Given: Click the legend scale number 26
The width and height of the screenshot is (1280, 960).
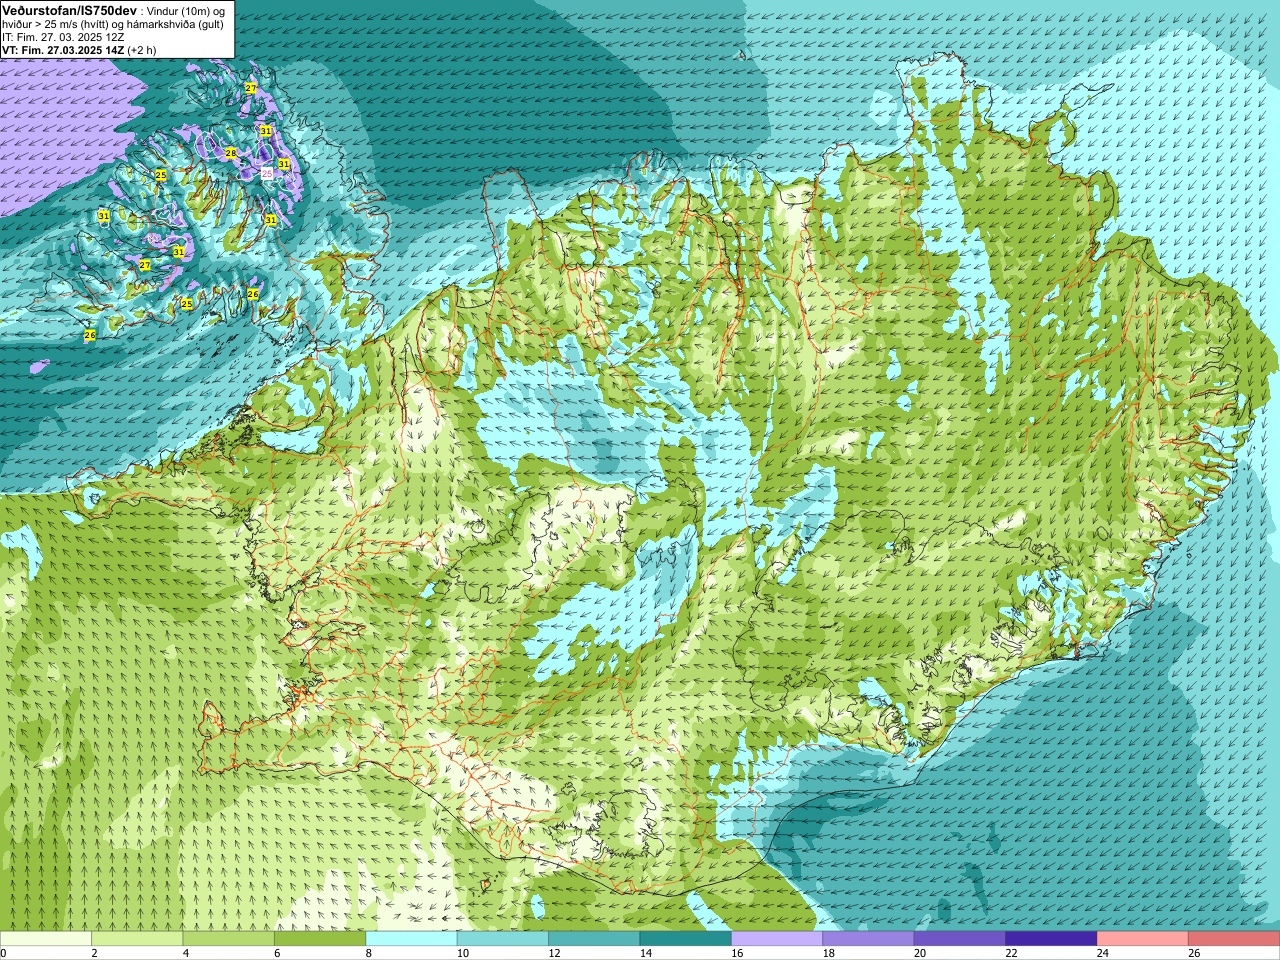Looking at the screenshot, I should click(x=1193, y=953).
